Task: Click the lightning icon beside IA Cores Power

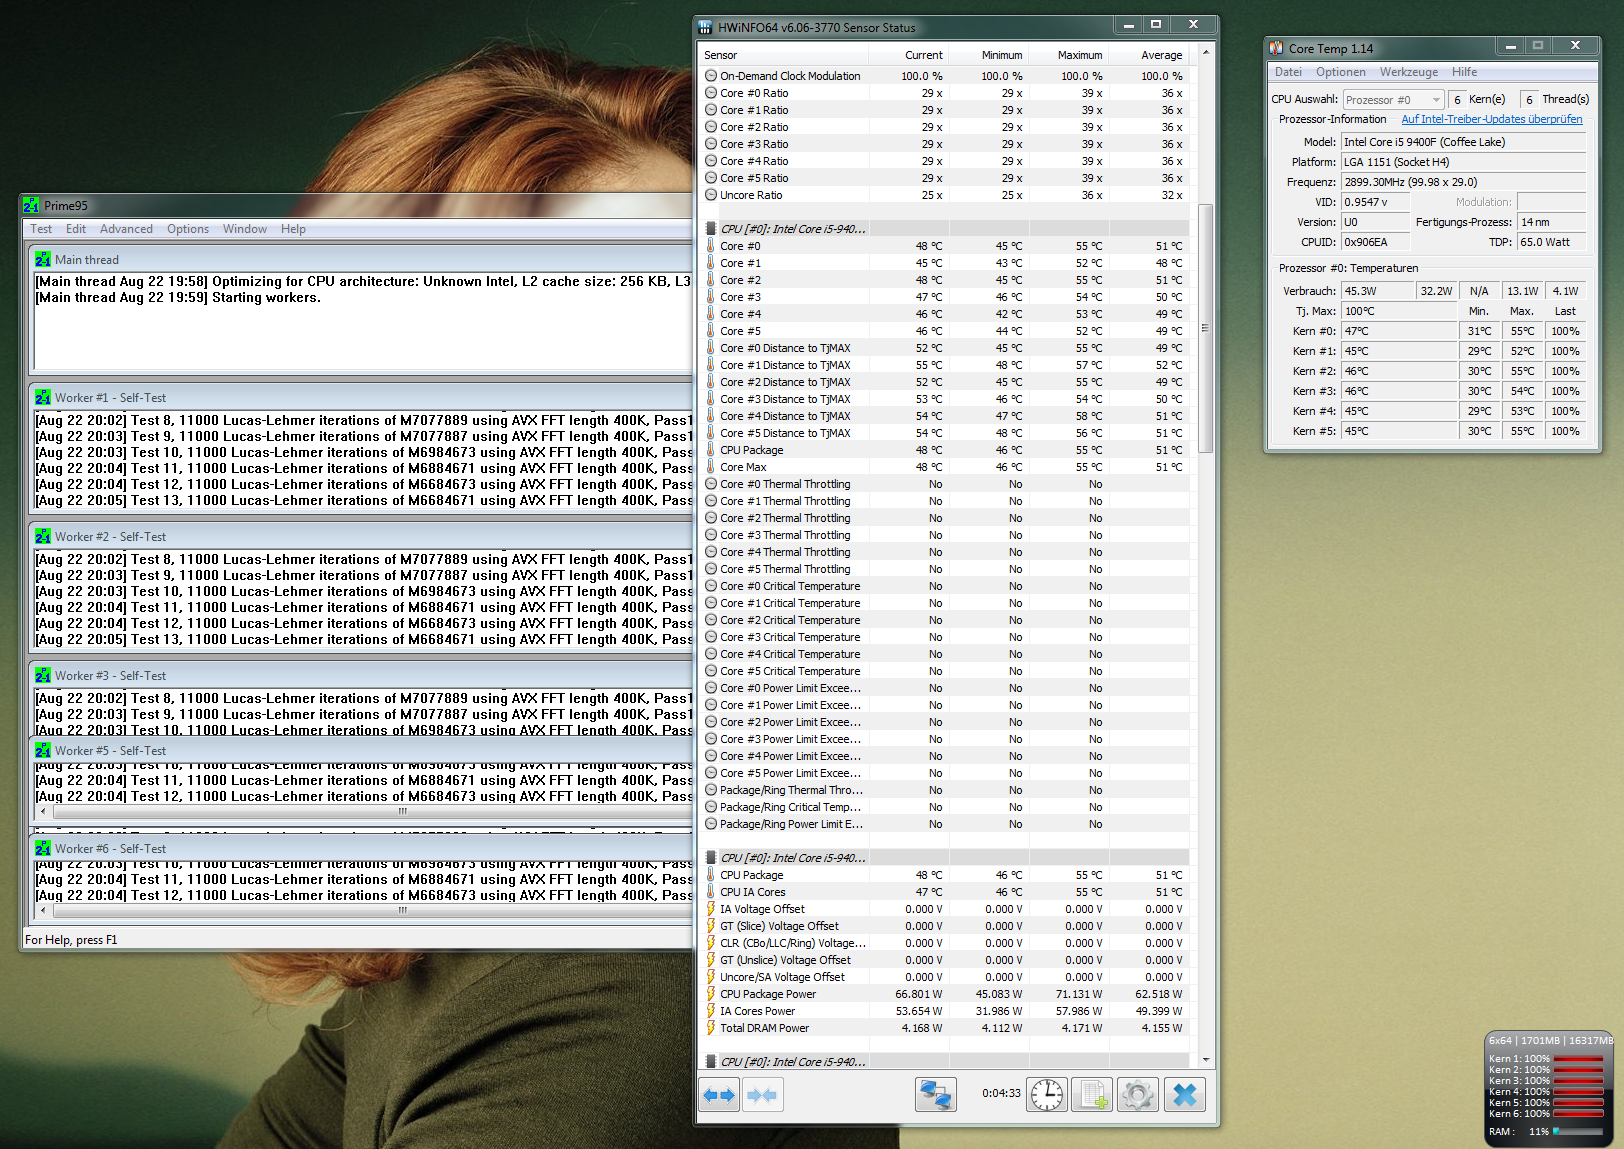Action: 711,1011
